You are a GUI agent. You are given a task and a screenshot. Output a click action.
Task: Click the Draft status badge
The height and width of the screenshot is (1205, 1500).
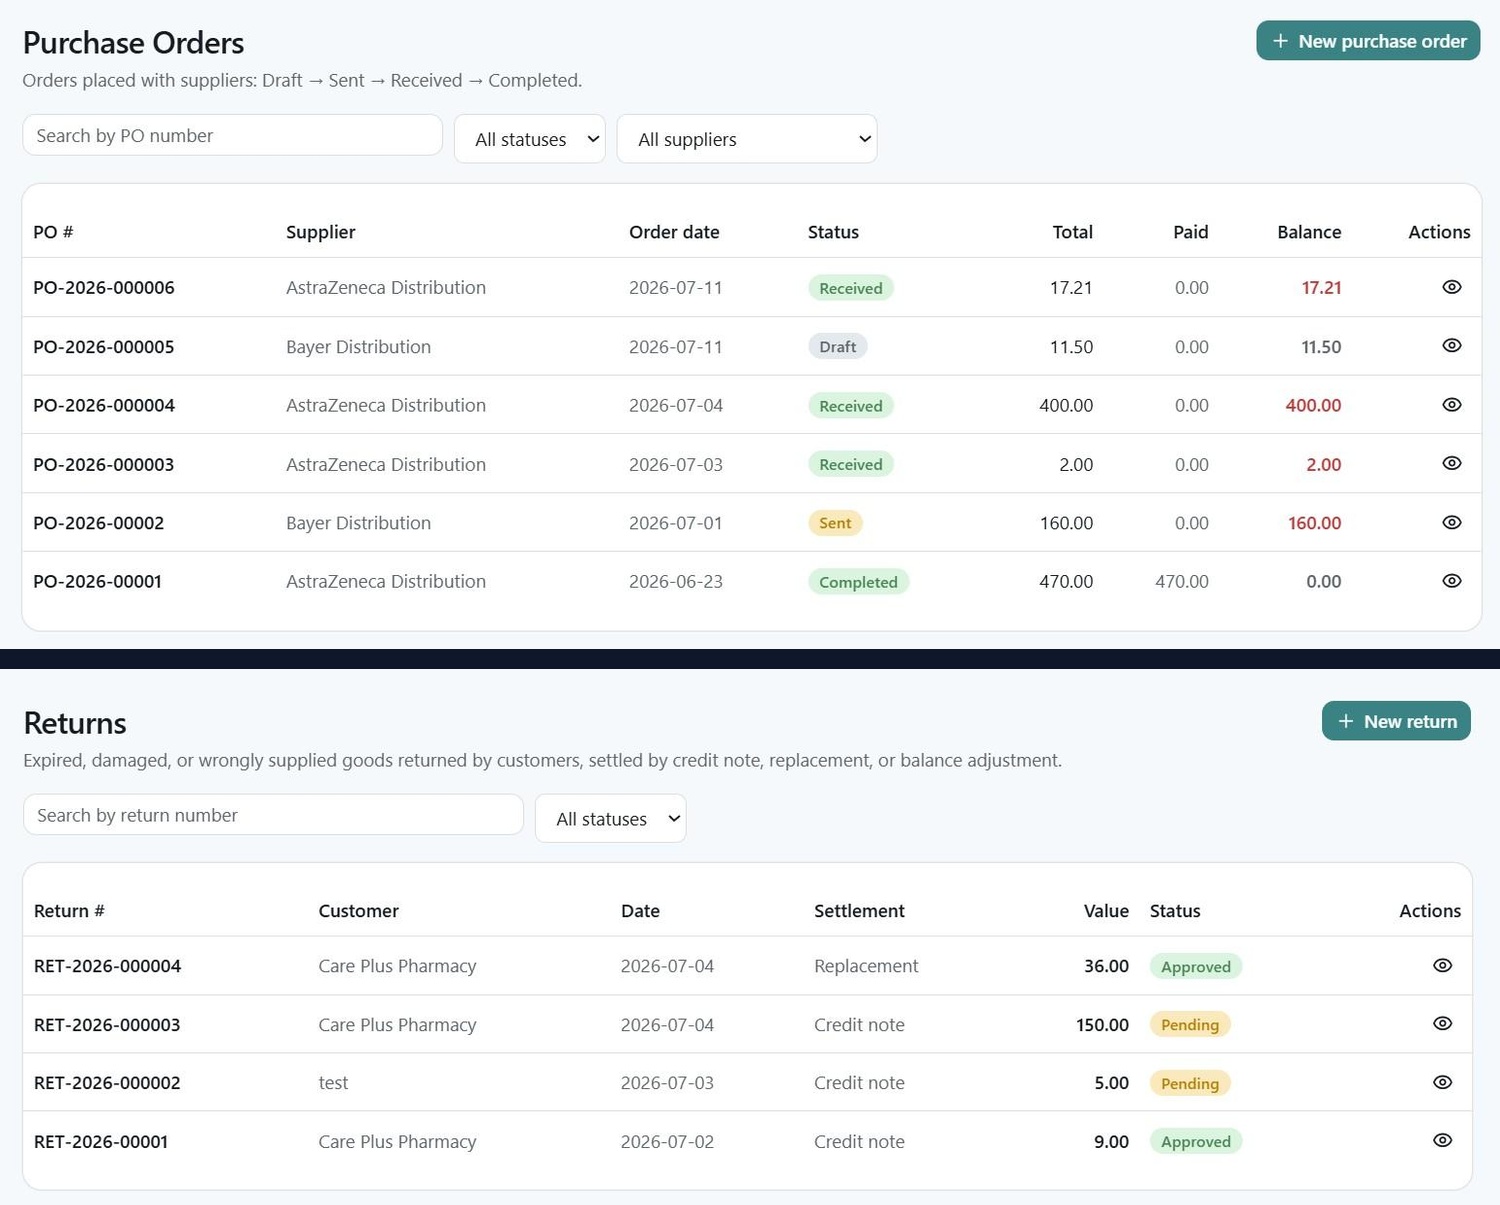[838, 346]
